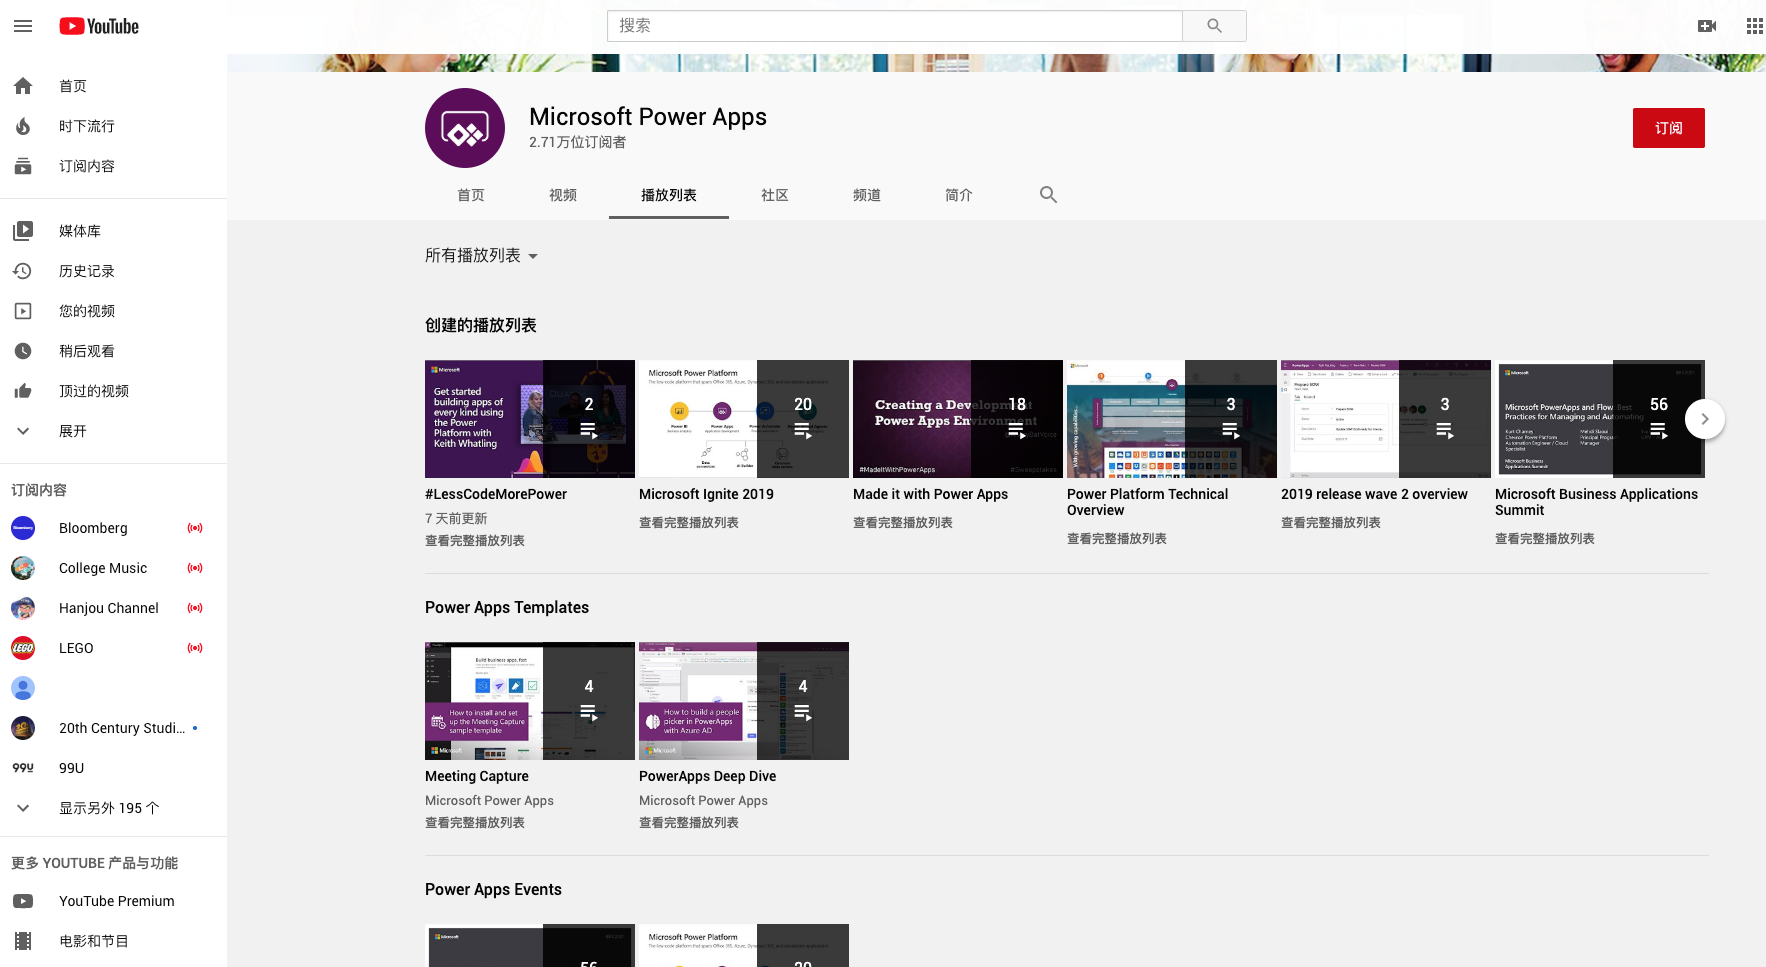Go to YouTube home via logo
1766x967 pixels.
coord(99,26)
